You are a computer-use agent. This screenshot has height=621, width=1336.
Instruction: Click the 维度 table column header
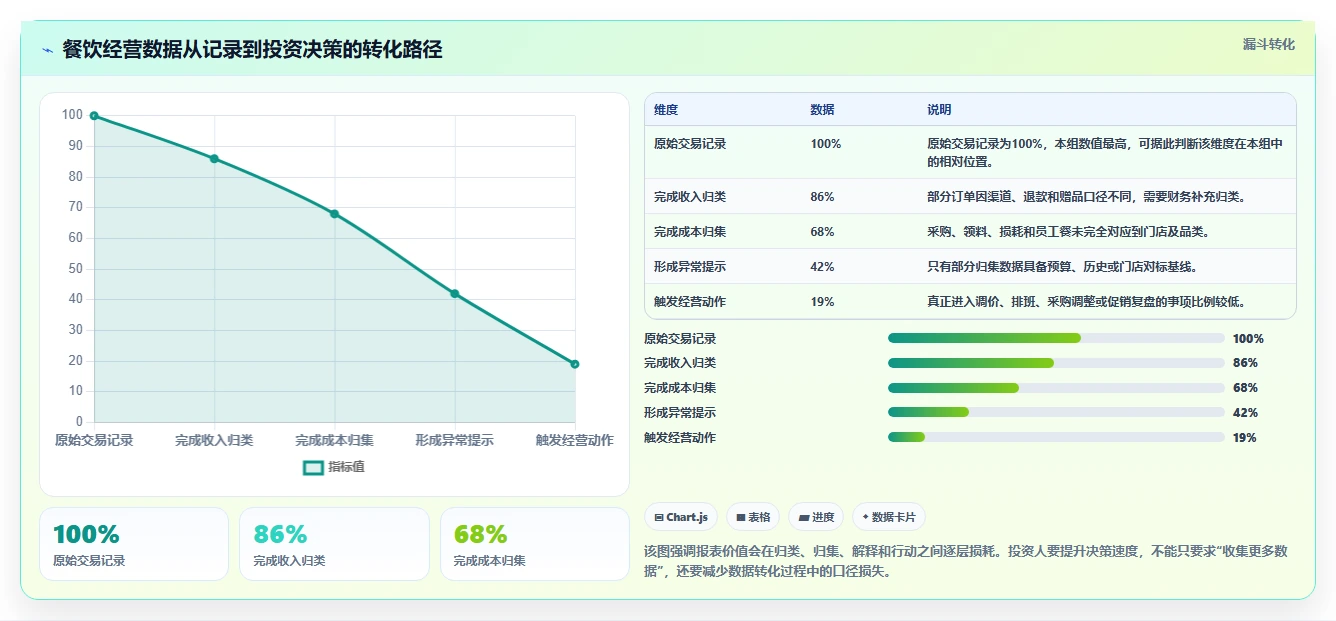coord(666,110)
